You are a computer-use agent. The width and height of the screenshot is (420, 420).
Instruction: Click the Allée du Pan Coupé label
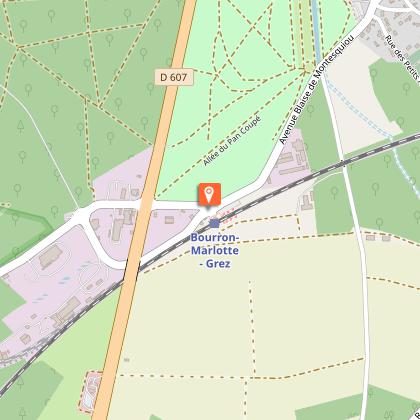232,141
